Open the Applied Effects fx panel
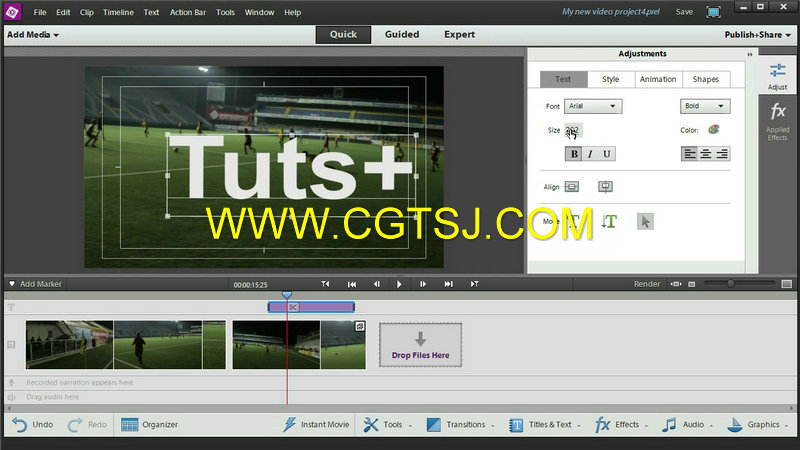This screenshot has height=450, width=800. (777, 121)
